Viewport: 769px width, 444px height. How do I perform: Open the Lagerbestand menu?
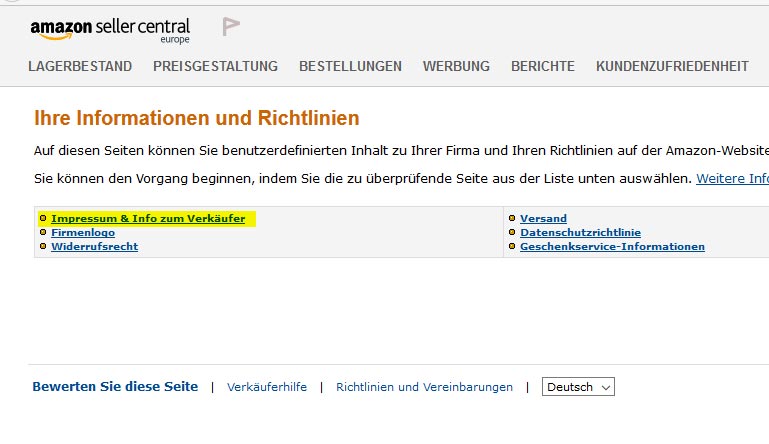(x=80, y=66)
